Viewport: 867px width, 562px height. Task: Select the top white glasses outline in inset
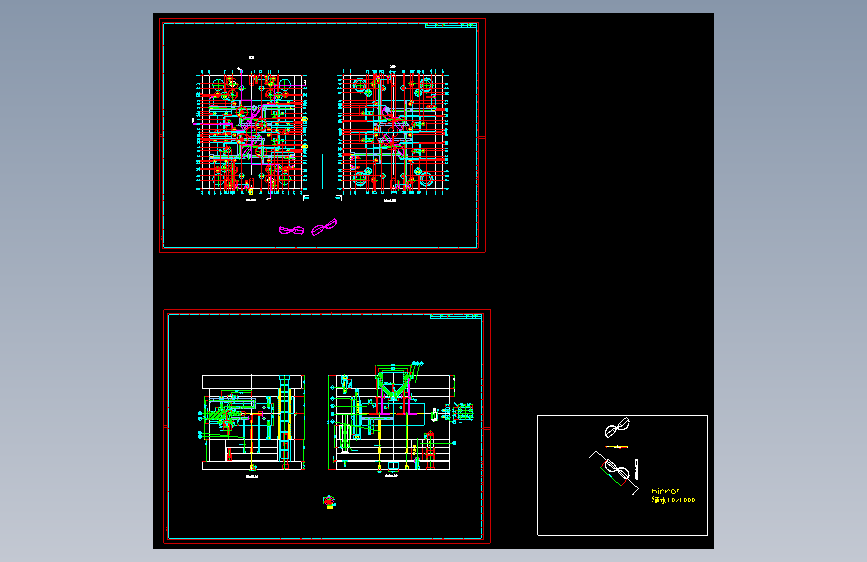(617, 427)
